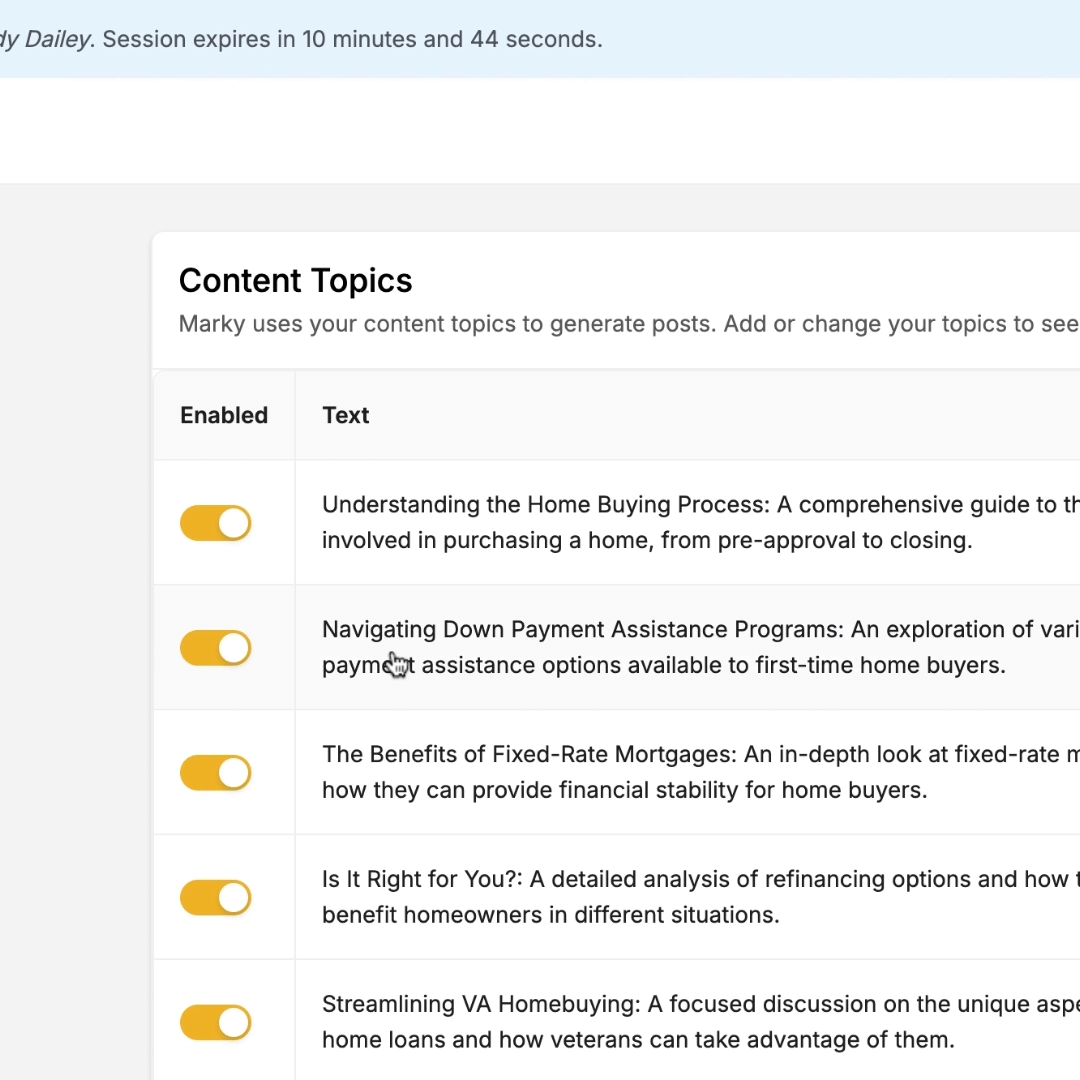The width and height of the screenshot is (1080, 1080).
Task: Click the Content Topics heading
Action: pos(295,281)
